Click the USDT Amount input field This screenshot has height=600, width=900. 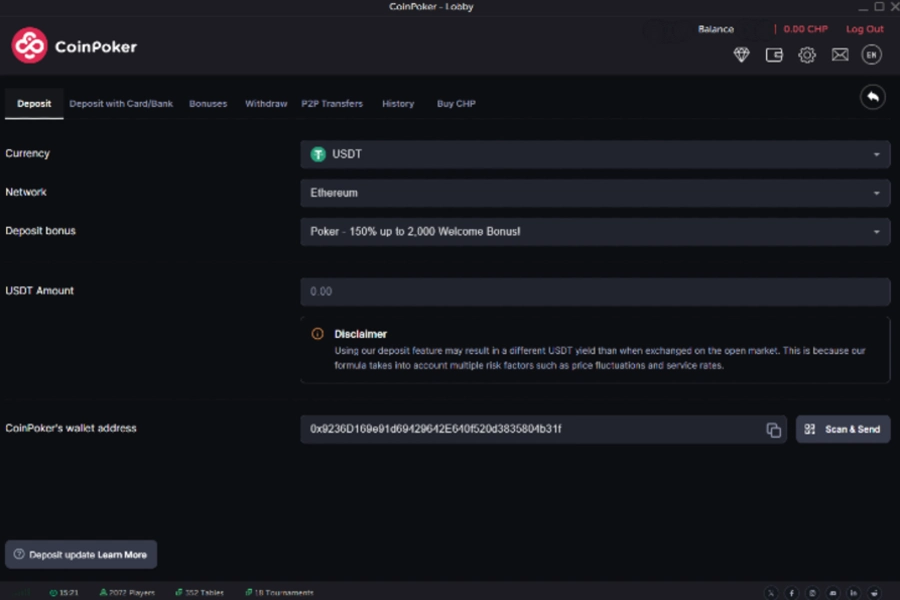click(x=595, y=291)
